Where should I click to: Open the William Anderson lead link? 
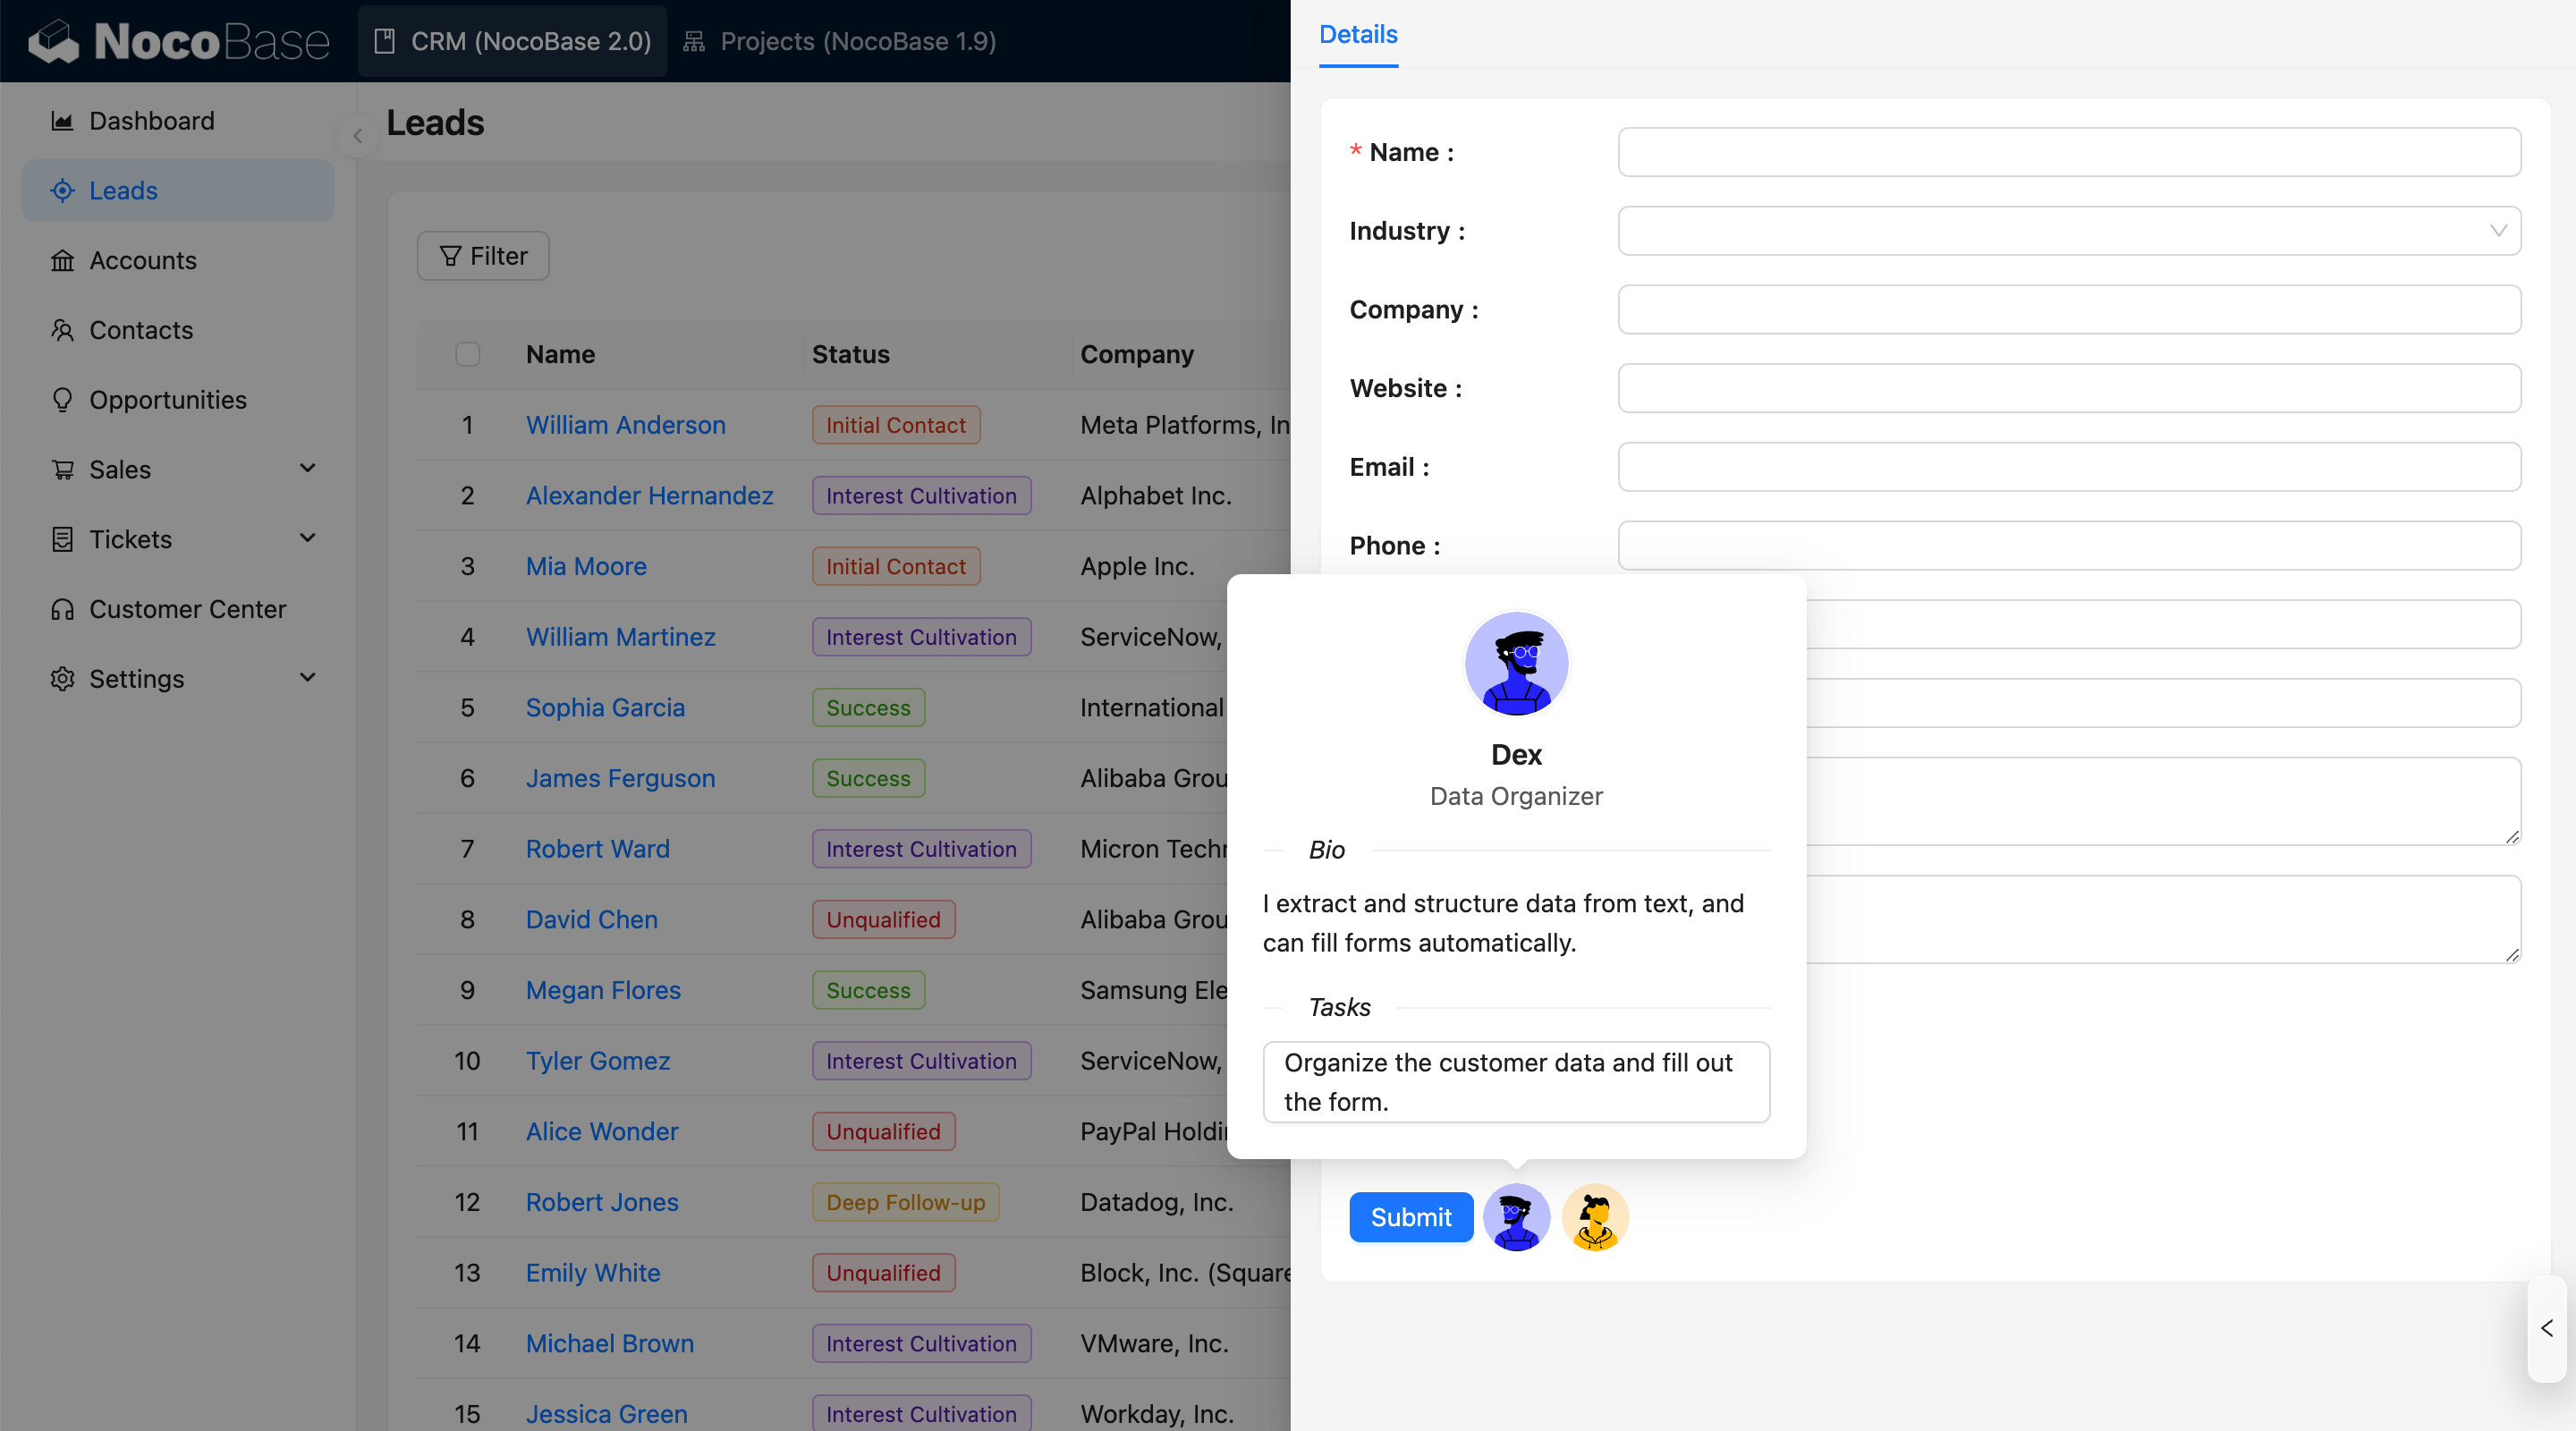click(x=625, y=425)
